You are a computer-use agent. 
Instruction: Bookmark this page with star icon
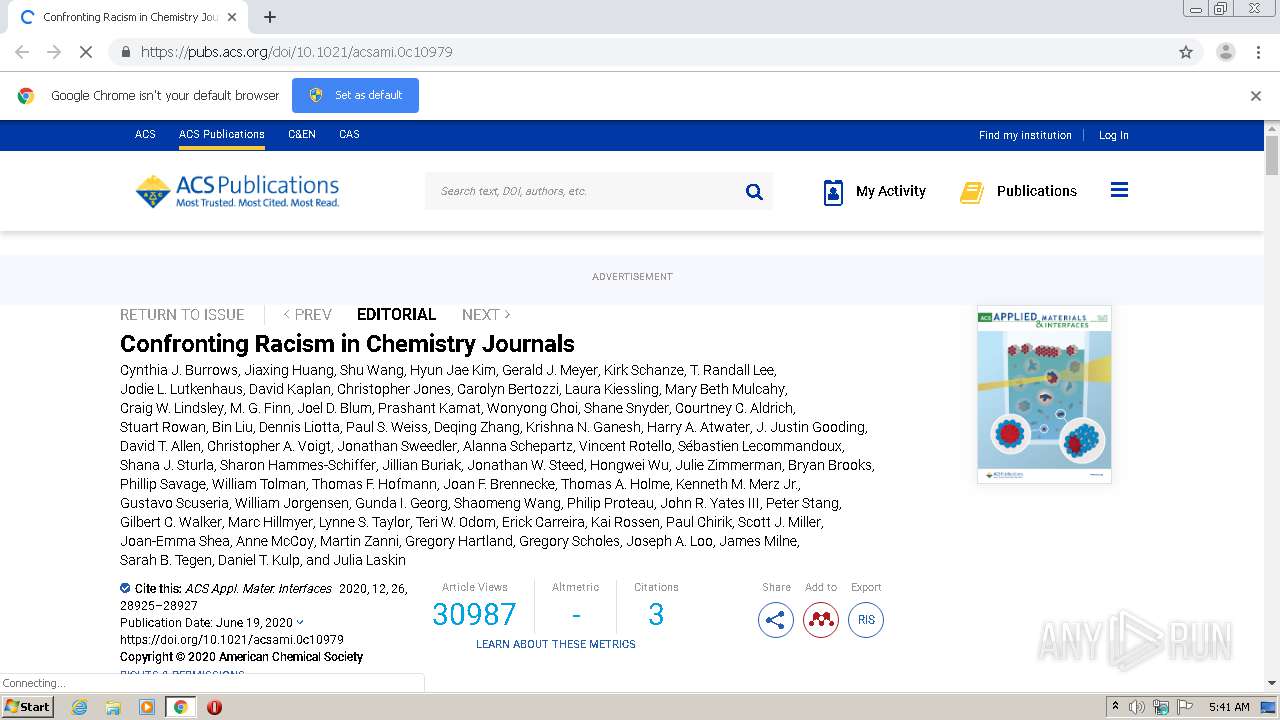point(1186,52)
